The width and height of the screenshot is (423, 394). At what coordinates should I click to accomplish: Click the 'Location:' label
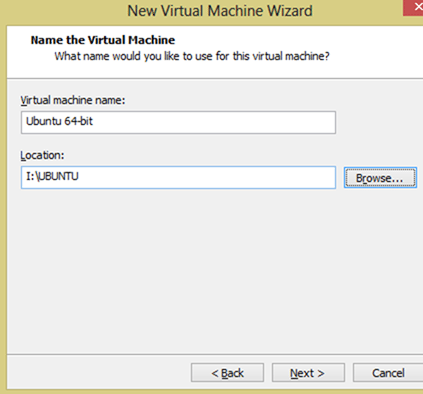[x=42, y=155]
